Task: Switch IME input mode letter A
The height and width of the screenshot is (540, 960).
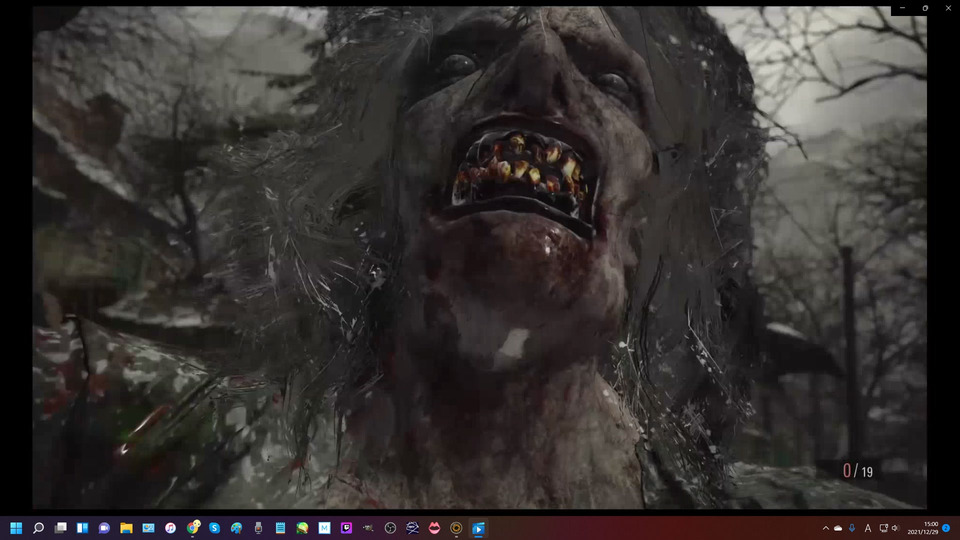Action: (868, 528)
